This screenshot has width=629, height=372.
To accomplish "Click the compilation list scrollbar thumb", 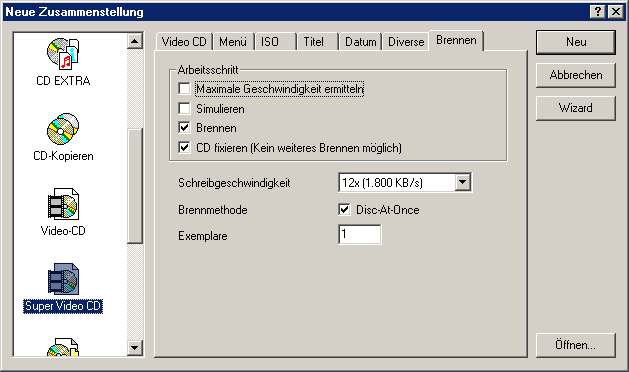I will [x=135, y=186].
